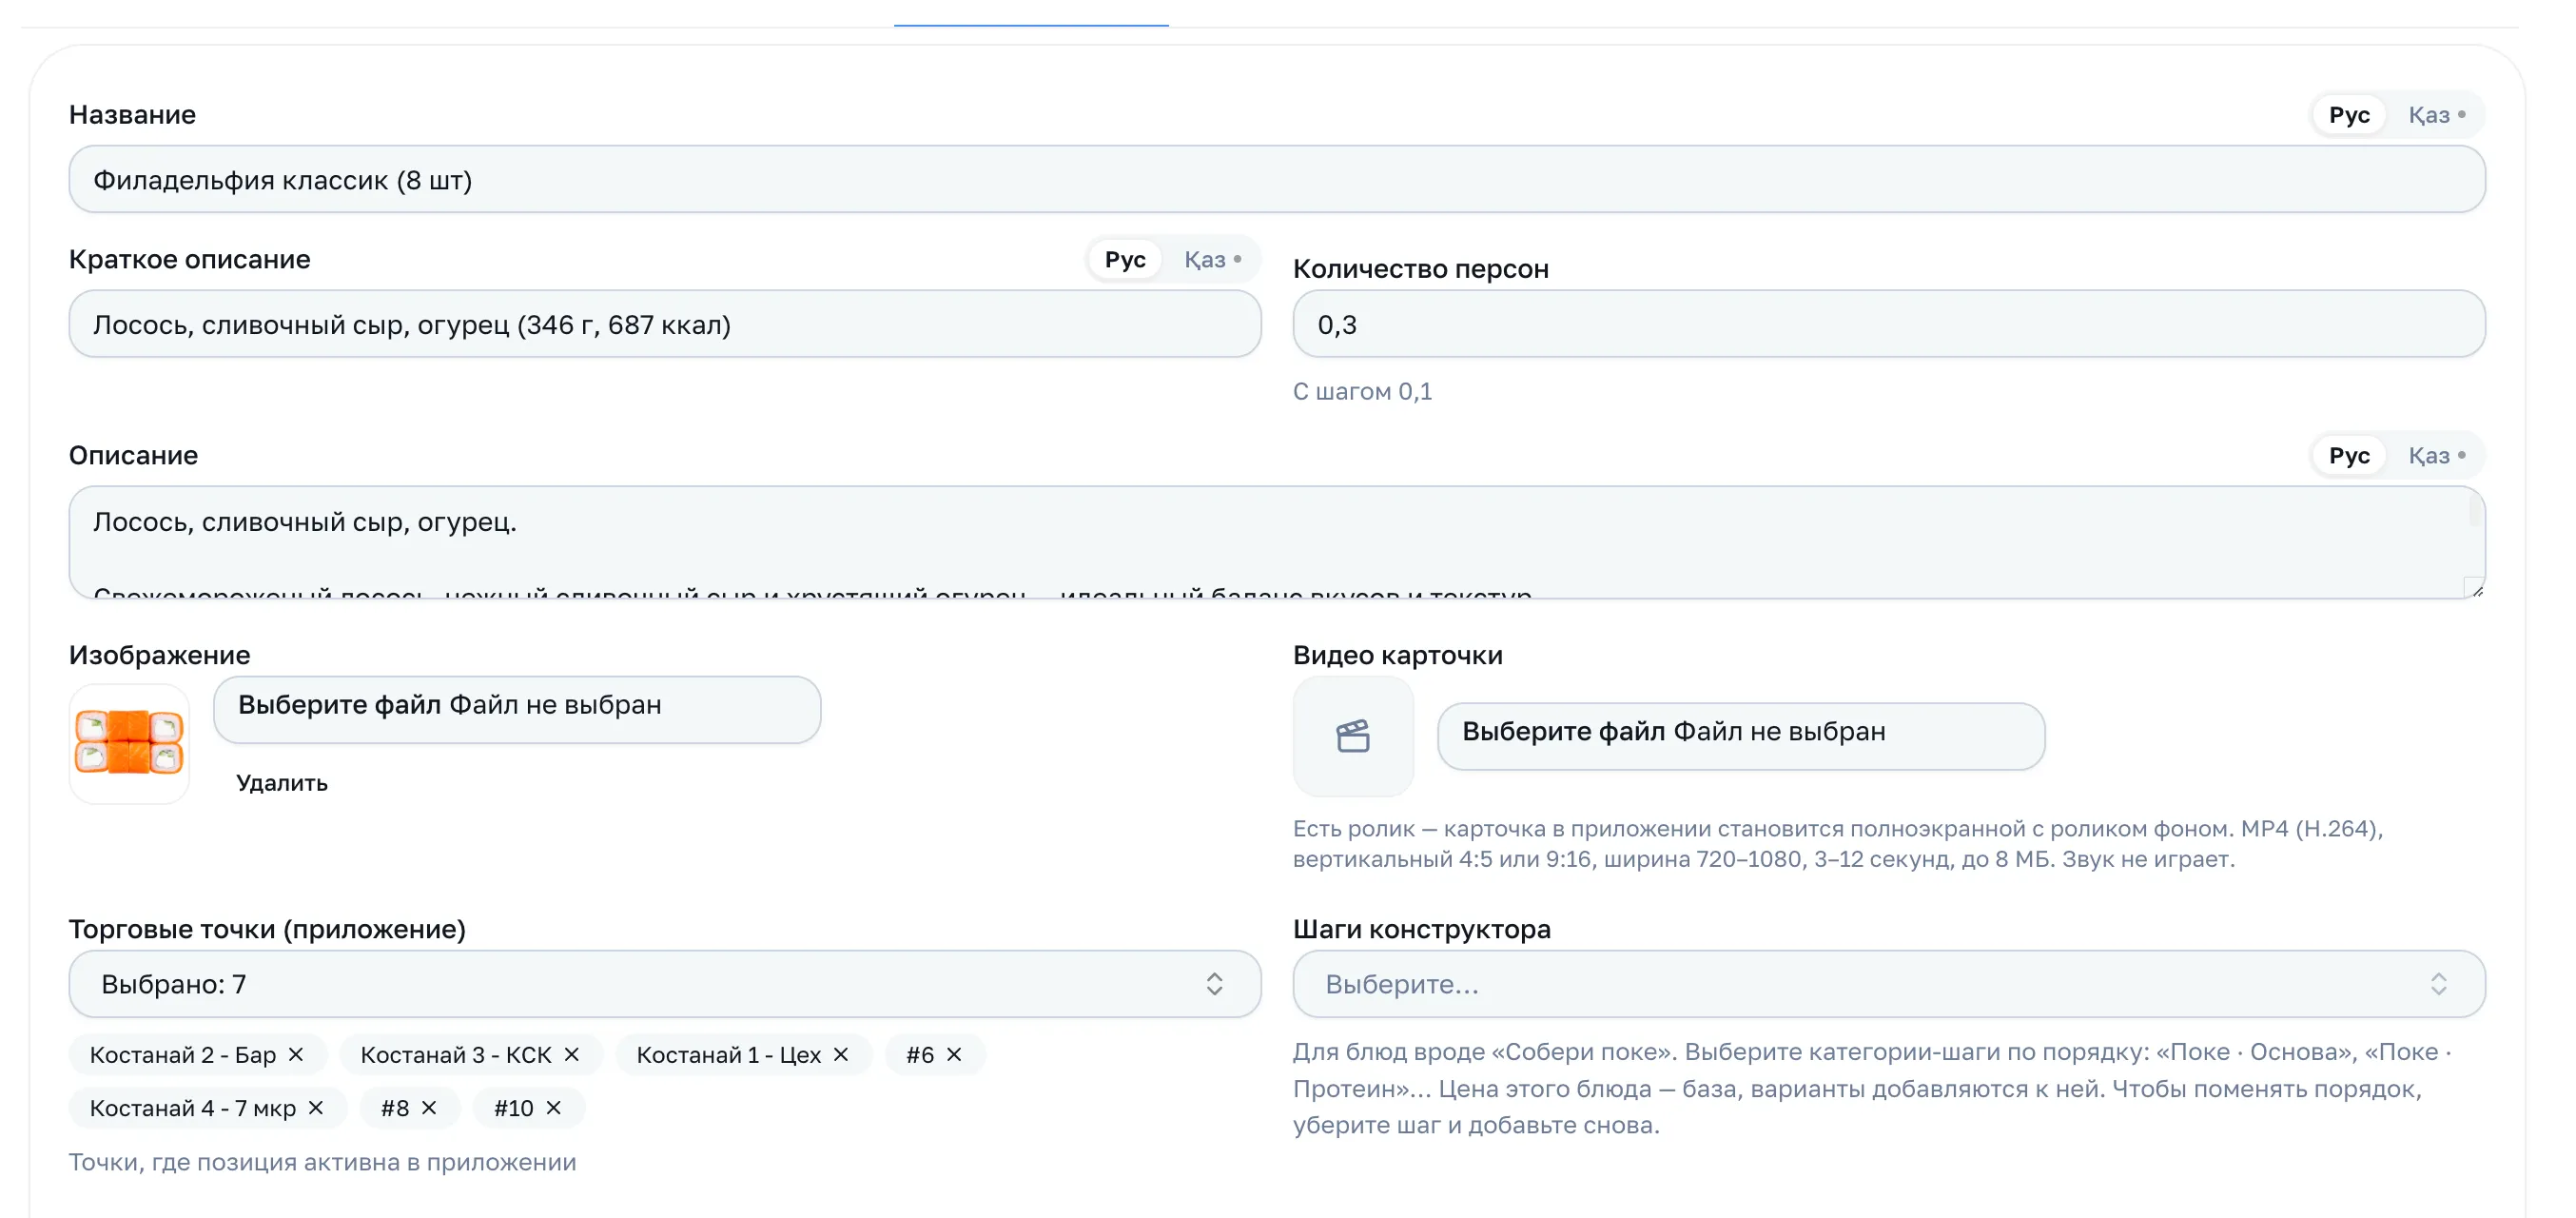Switch Краткое описание to Қаз language
Image resolution: width=2576 pixels, height=1218 pixels.
tap(1212, 259)
